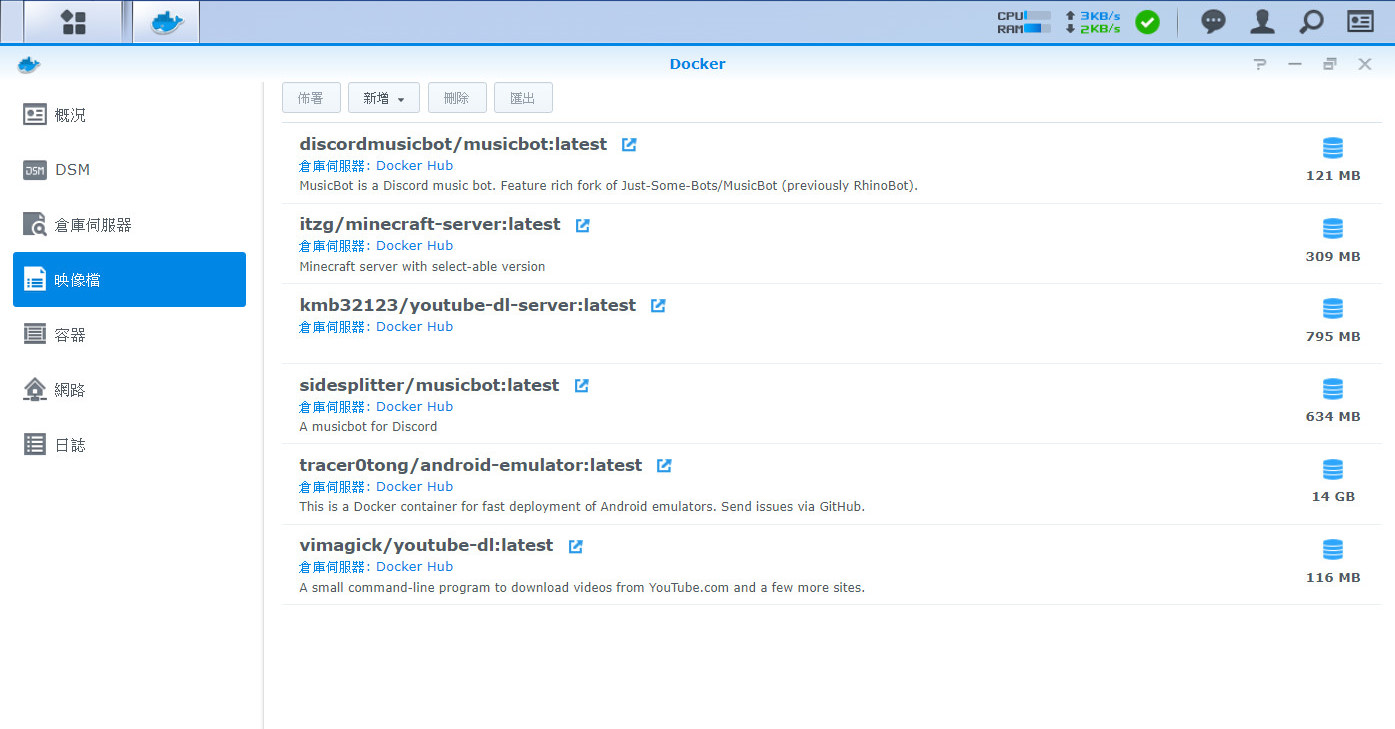Open the 日誌 log tab
The height and width of the screenshot is (729, 1395).
129,445
